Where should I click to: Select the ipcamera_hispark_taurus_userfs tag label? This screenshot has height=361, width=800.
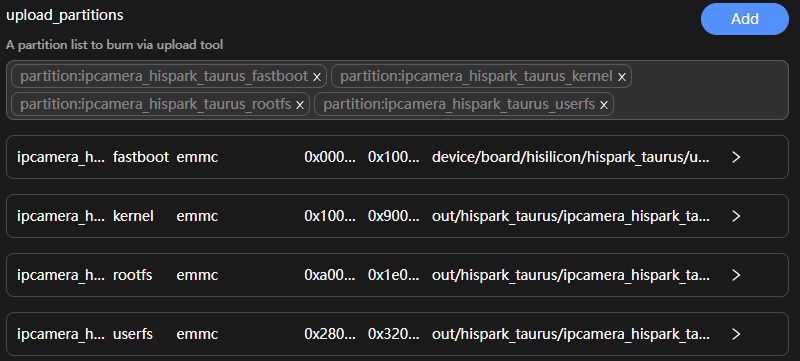click(459, 105)
